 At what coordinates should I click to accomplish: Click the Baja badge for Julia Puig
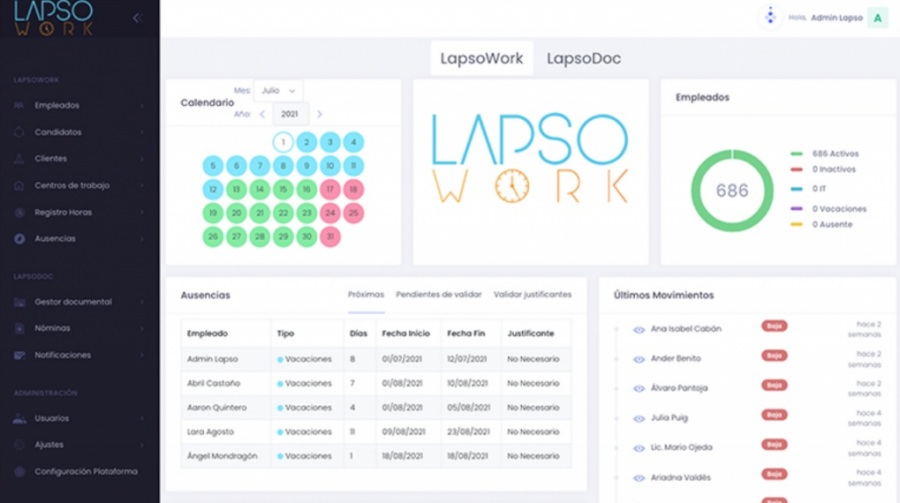coord(774,415)
